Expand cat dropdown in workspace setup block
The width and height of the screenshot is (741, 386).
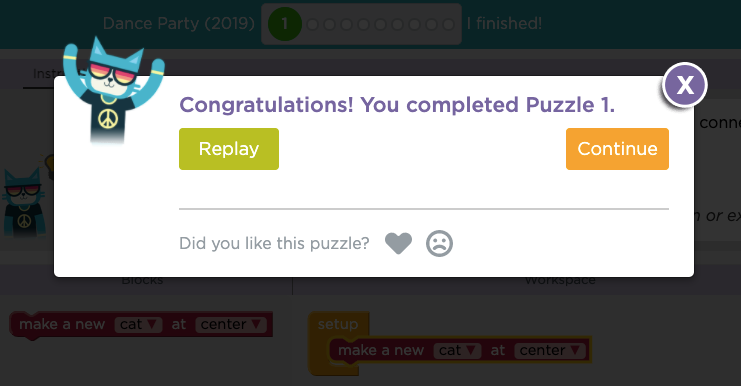pyautogui.click(x=457, y=351)
